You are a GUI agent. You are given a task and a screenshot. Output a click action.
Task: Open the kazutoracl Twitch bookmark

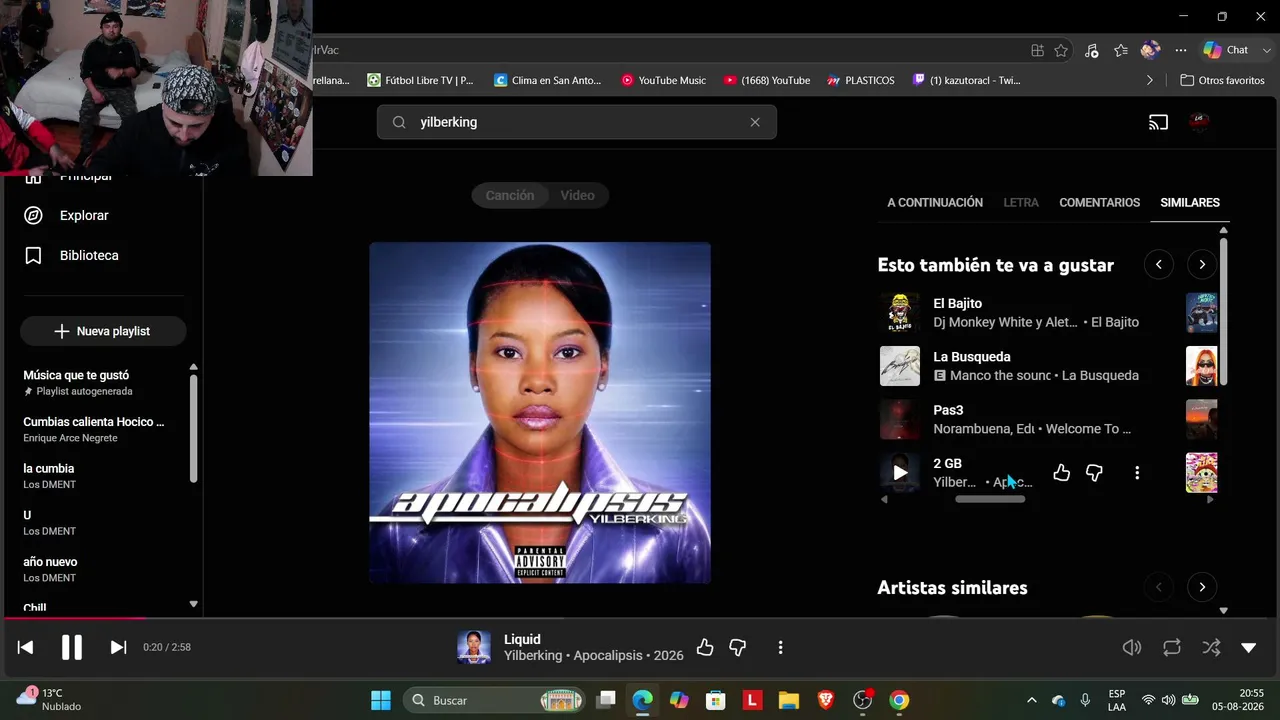967,80
